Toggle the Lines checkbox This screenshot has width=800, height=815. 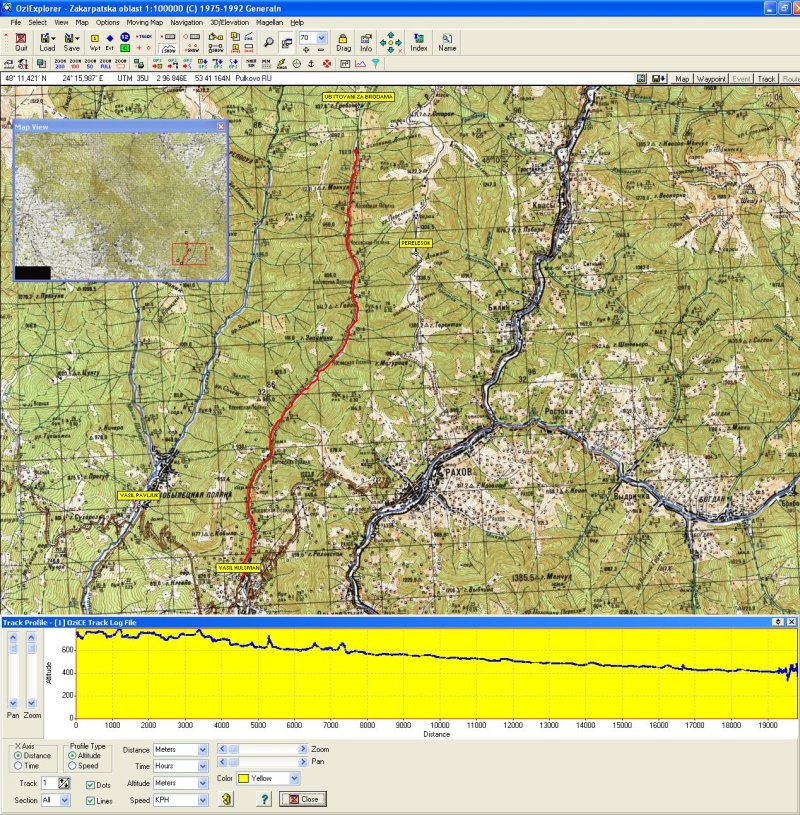tap(91, 800)
